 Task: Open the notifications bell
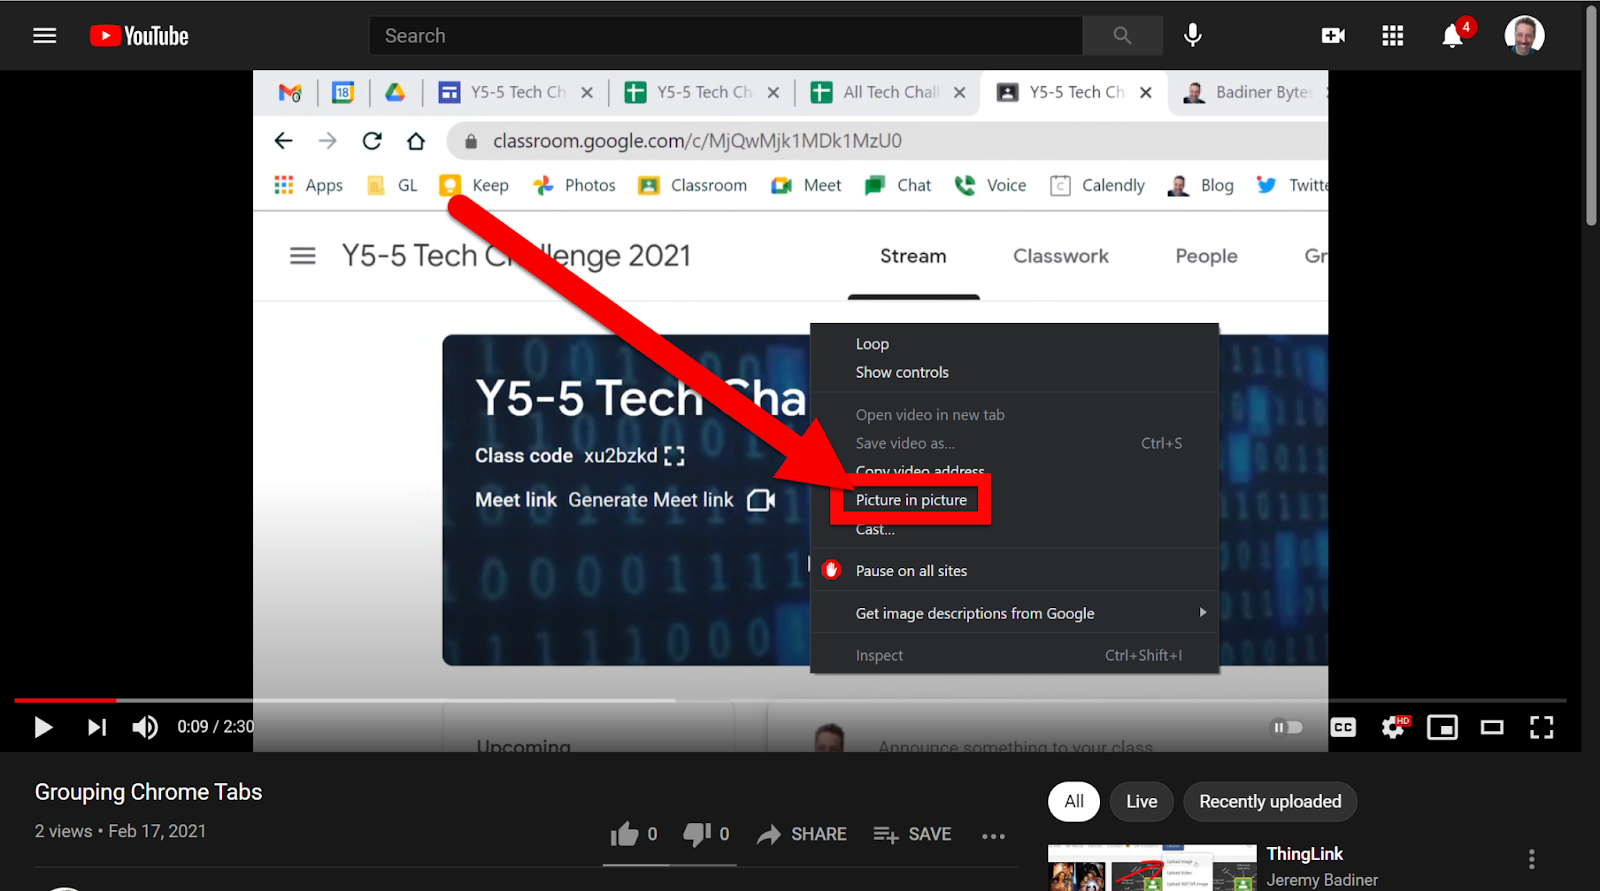click(1452, 36)
